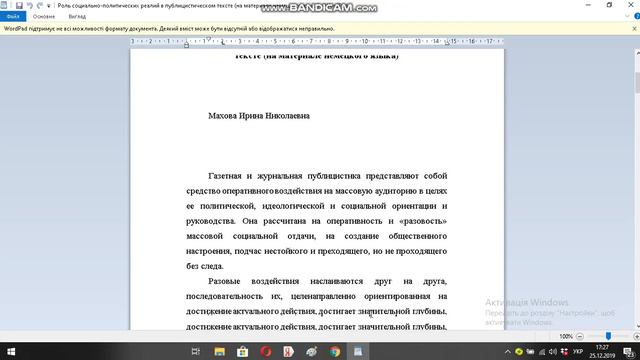The height and width of the screenshot is (360, 640).
Task: Dismiss the yellow WordPad format warning bar
Action: 634,29
